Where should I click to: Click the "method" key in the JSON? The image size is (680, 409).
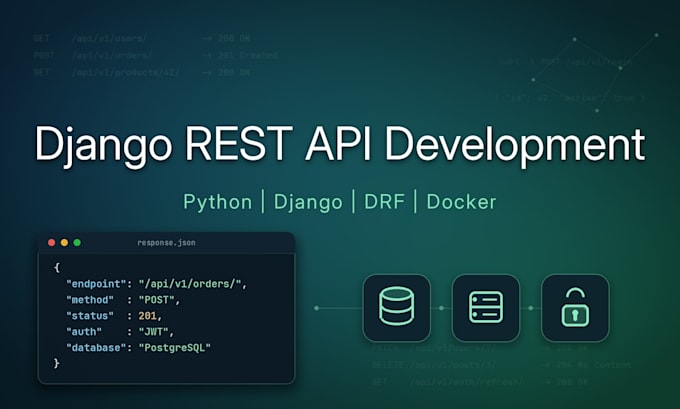click(x=90, y=300)
